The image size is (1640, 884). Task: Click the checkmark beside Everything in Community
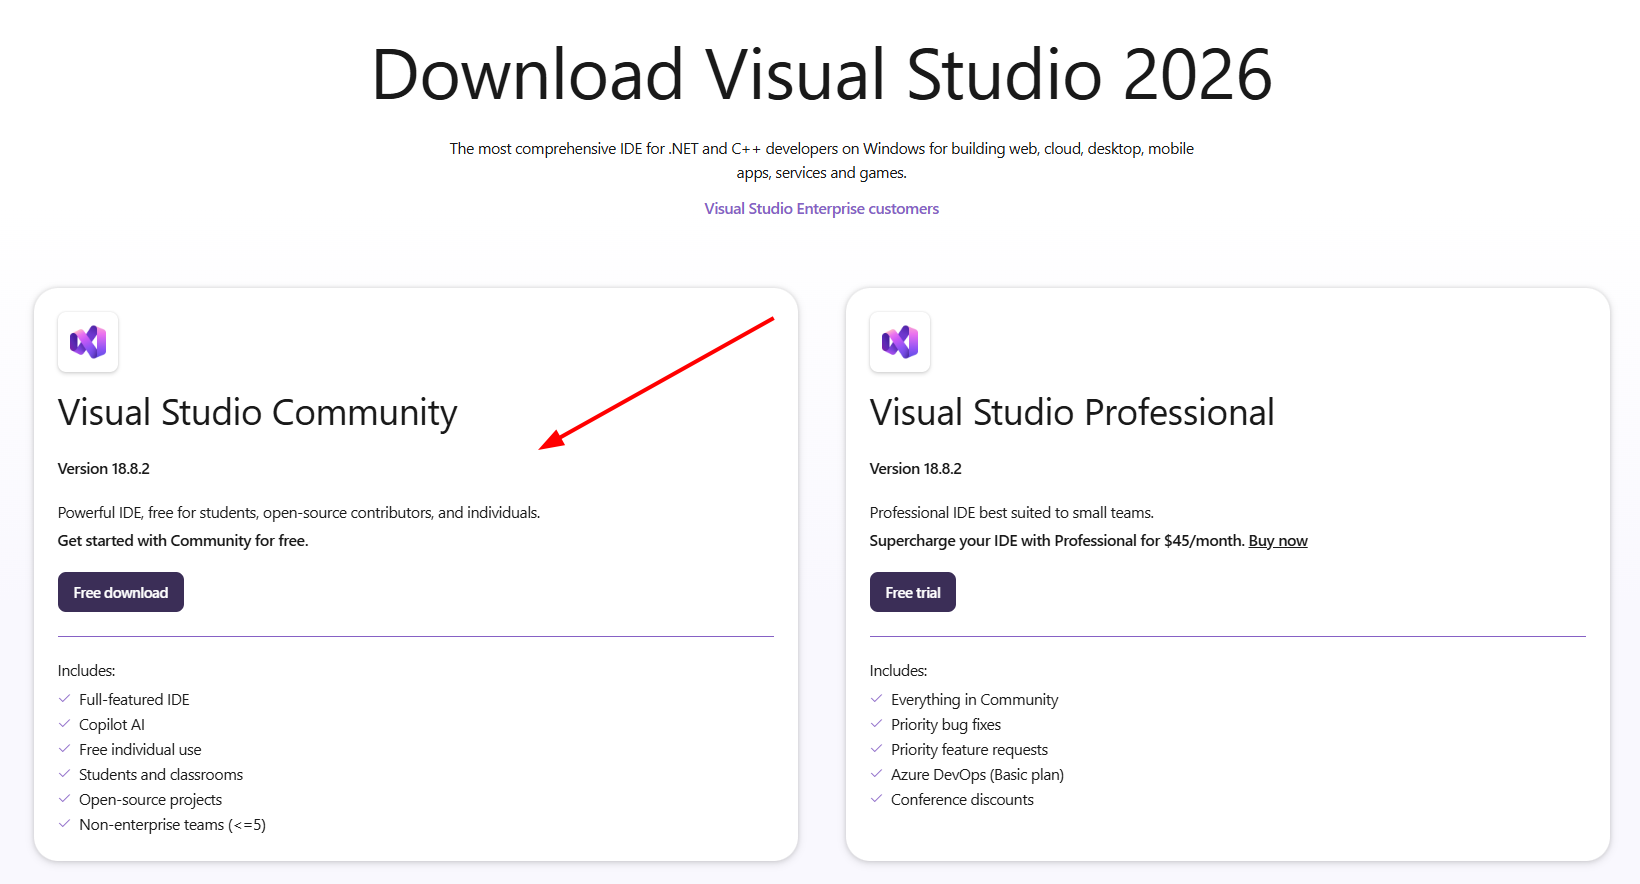[876, 699]
